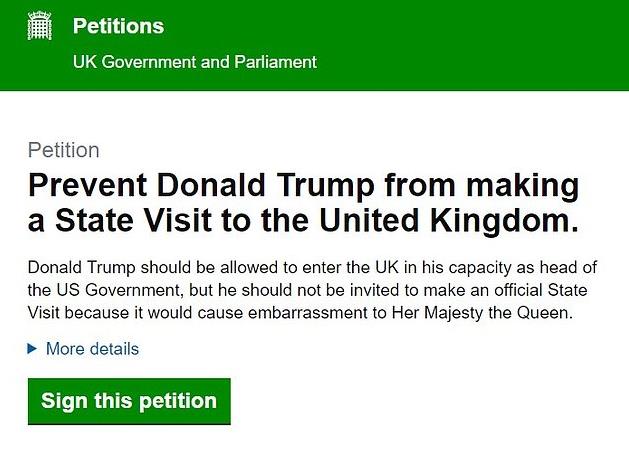Click the More details link text
The image size is (629, 453).
coord(95,349)
